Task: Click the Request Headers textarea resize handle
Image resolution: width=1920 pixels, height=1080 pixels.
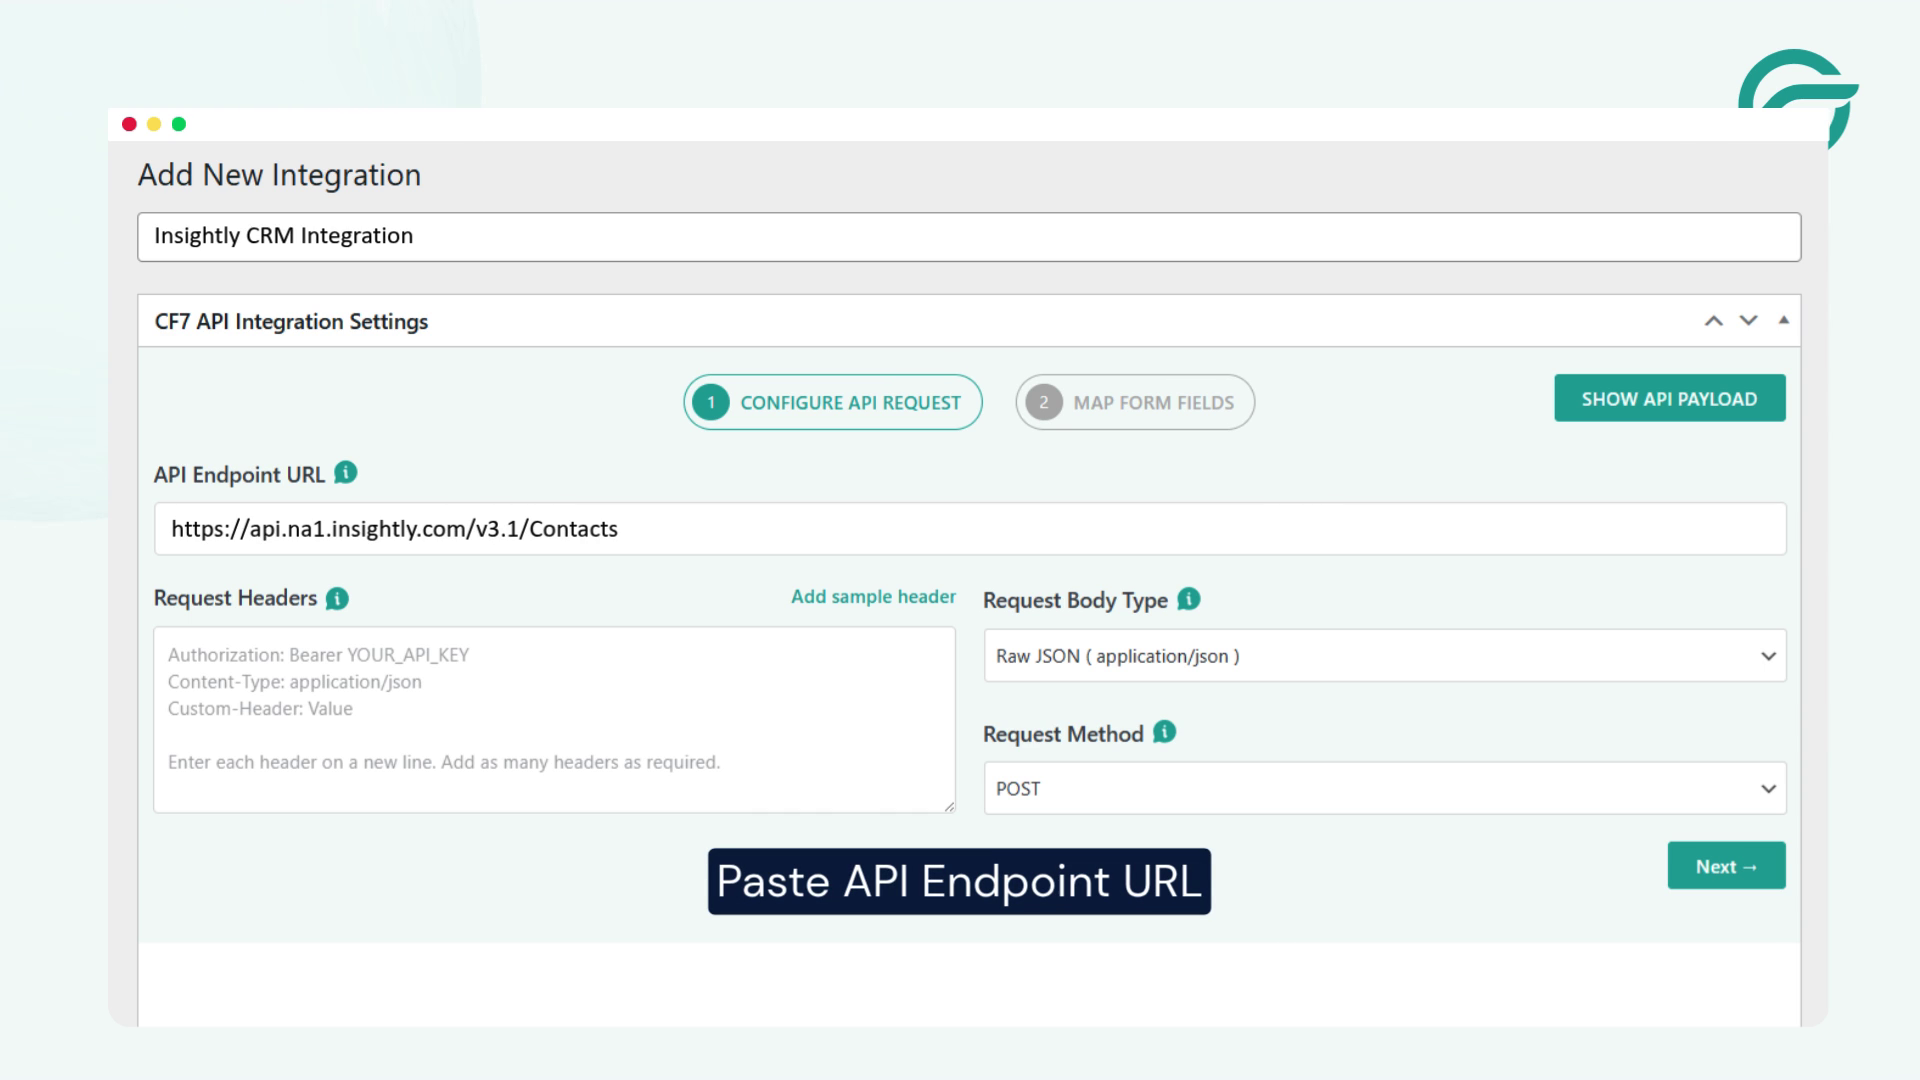Action: point(949,806)
